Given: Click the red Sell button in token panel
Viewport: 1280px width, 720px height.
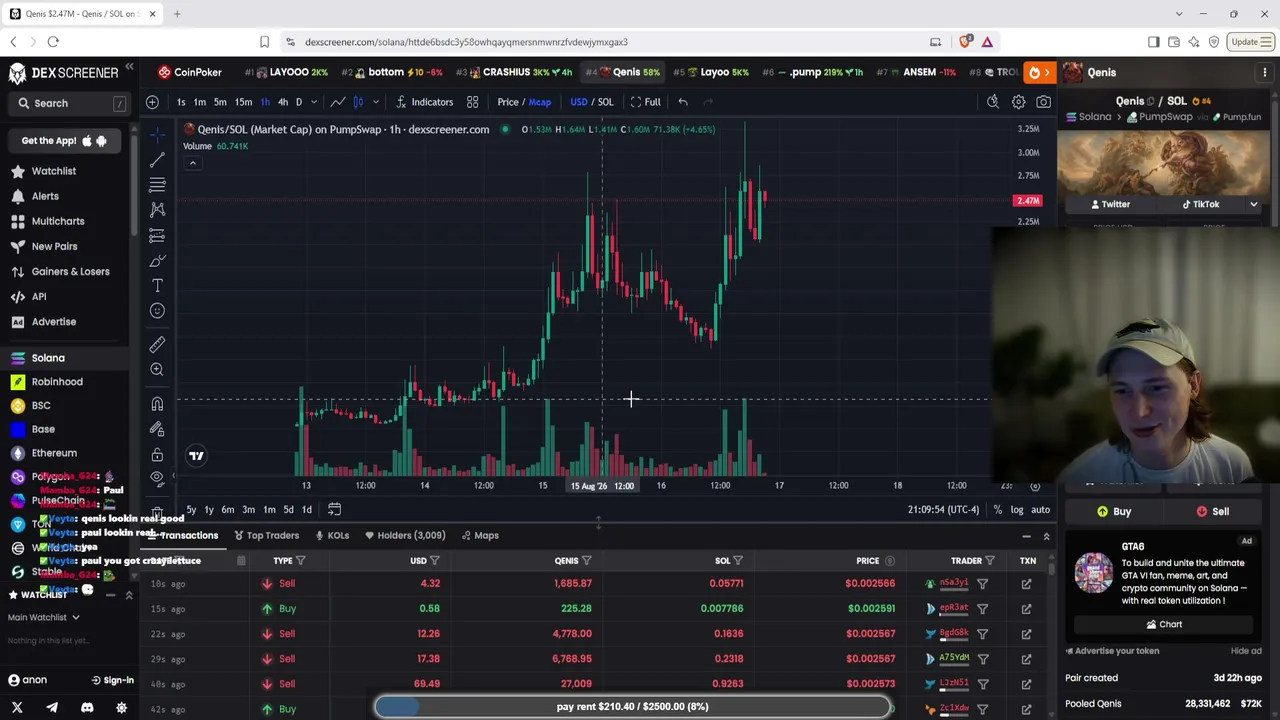Looking at the screenshot, I should pos(1212,512).
